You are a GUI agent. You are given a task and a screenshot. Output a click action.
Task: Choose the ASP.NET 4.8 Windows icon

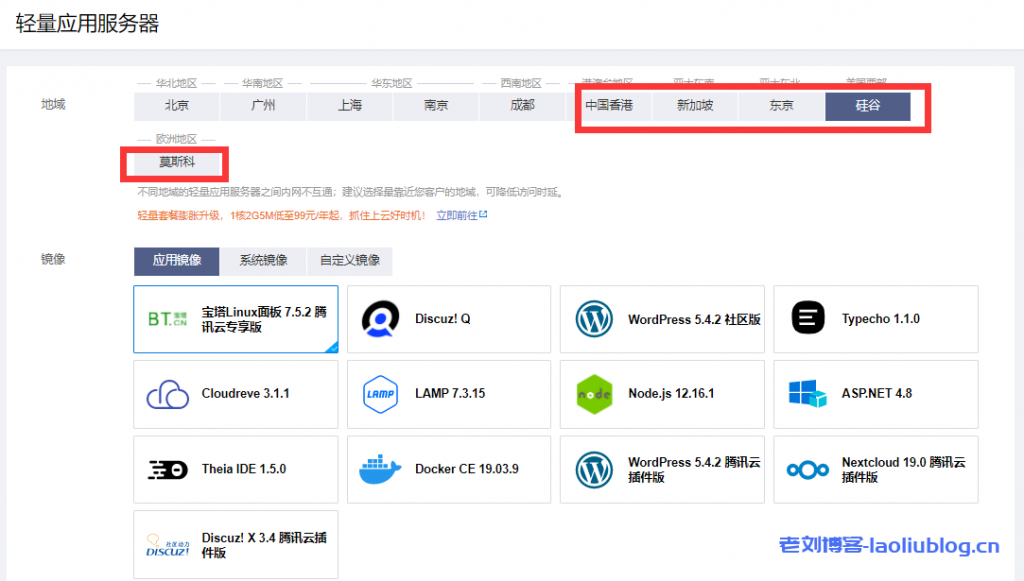pyautogui.click(x=808, y=394)
